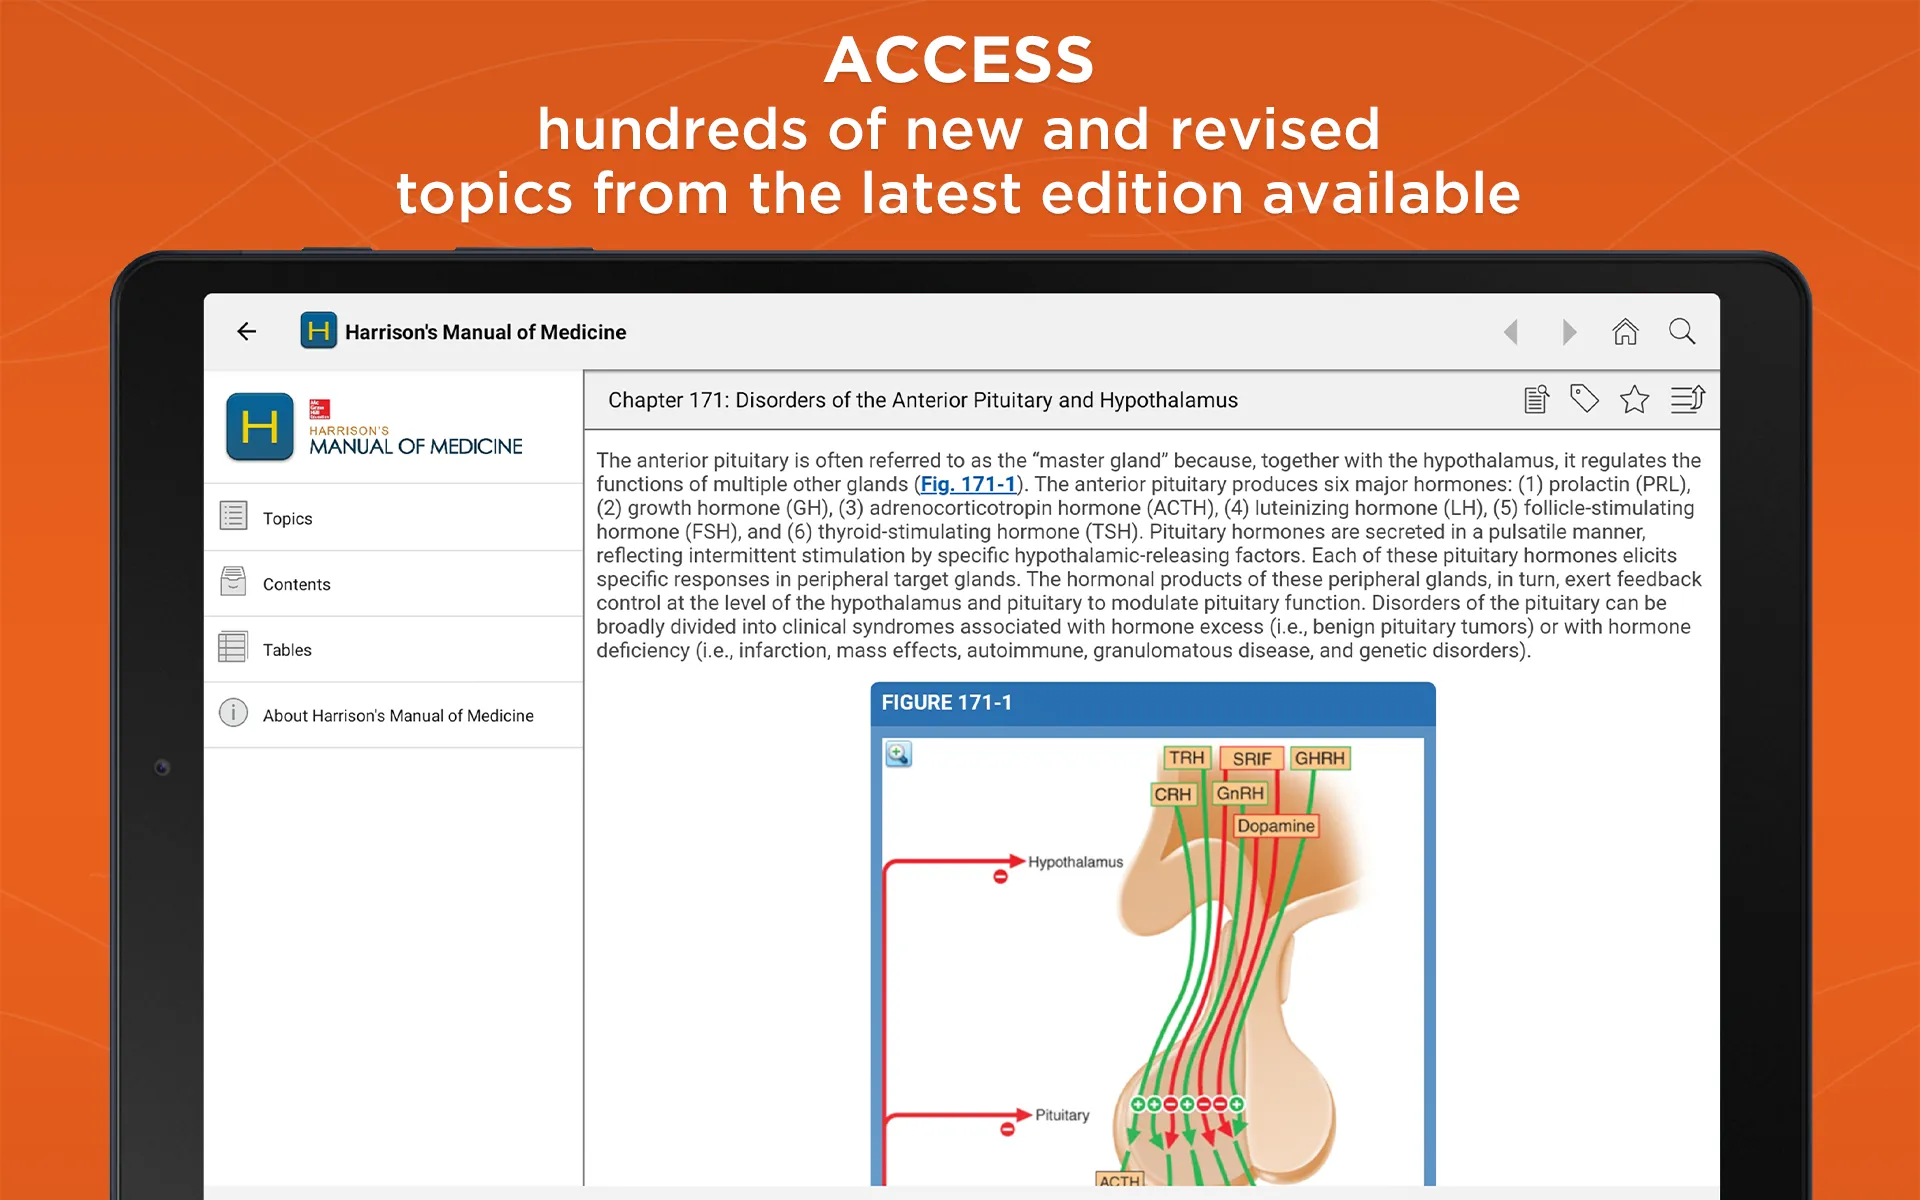Viewport: 1920px width, 1200px height.
Task: Click the Fig. 171-1 hyperlink in text
Action: tap(968, 482)
